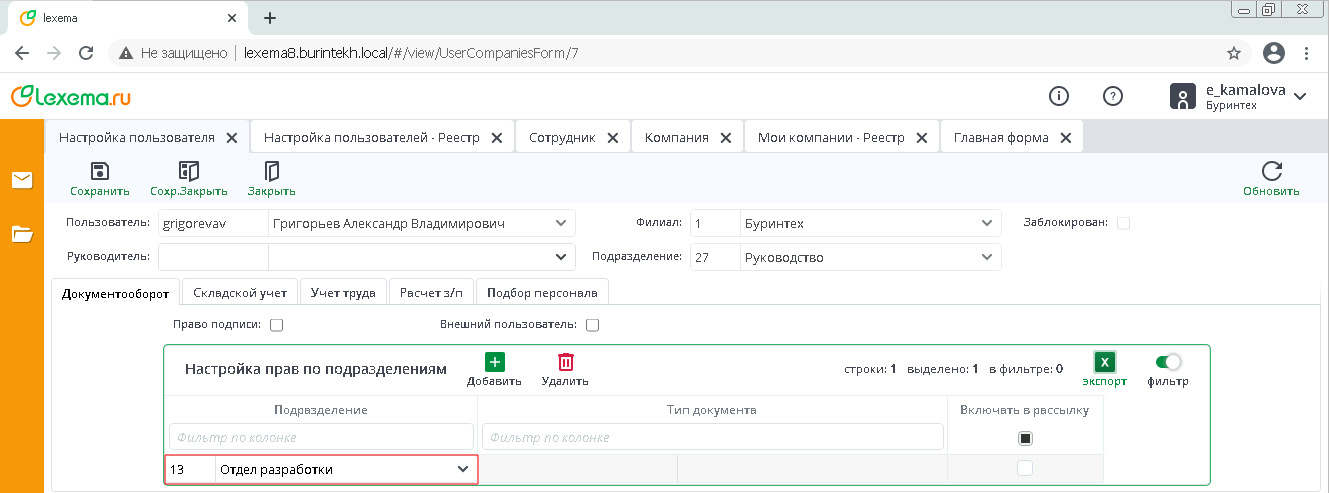This screenshot has height=493, width=1329.
Task: Expand the Филиал Буринтех dropdown
Action: 987,223
